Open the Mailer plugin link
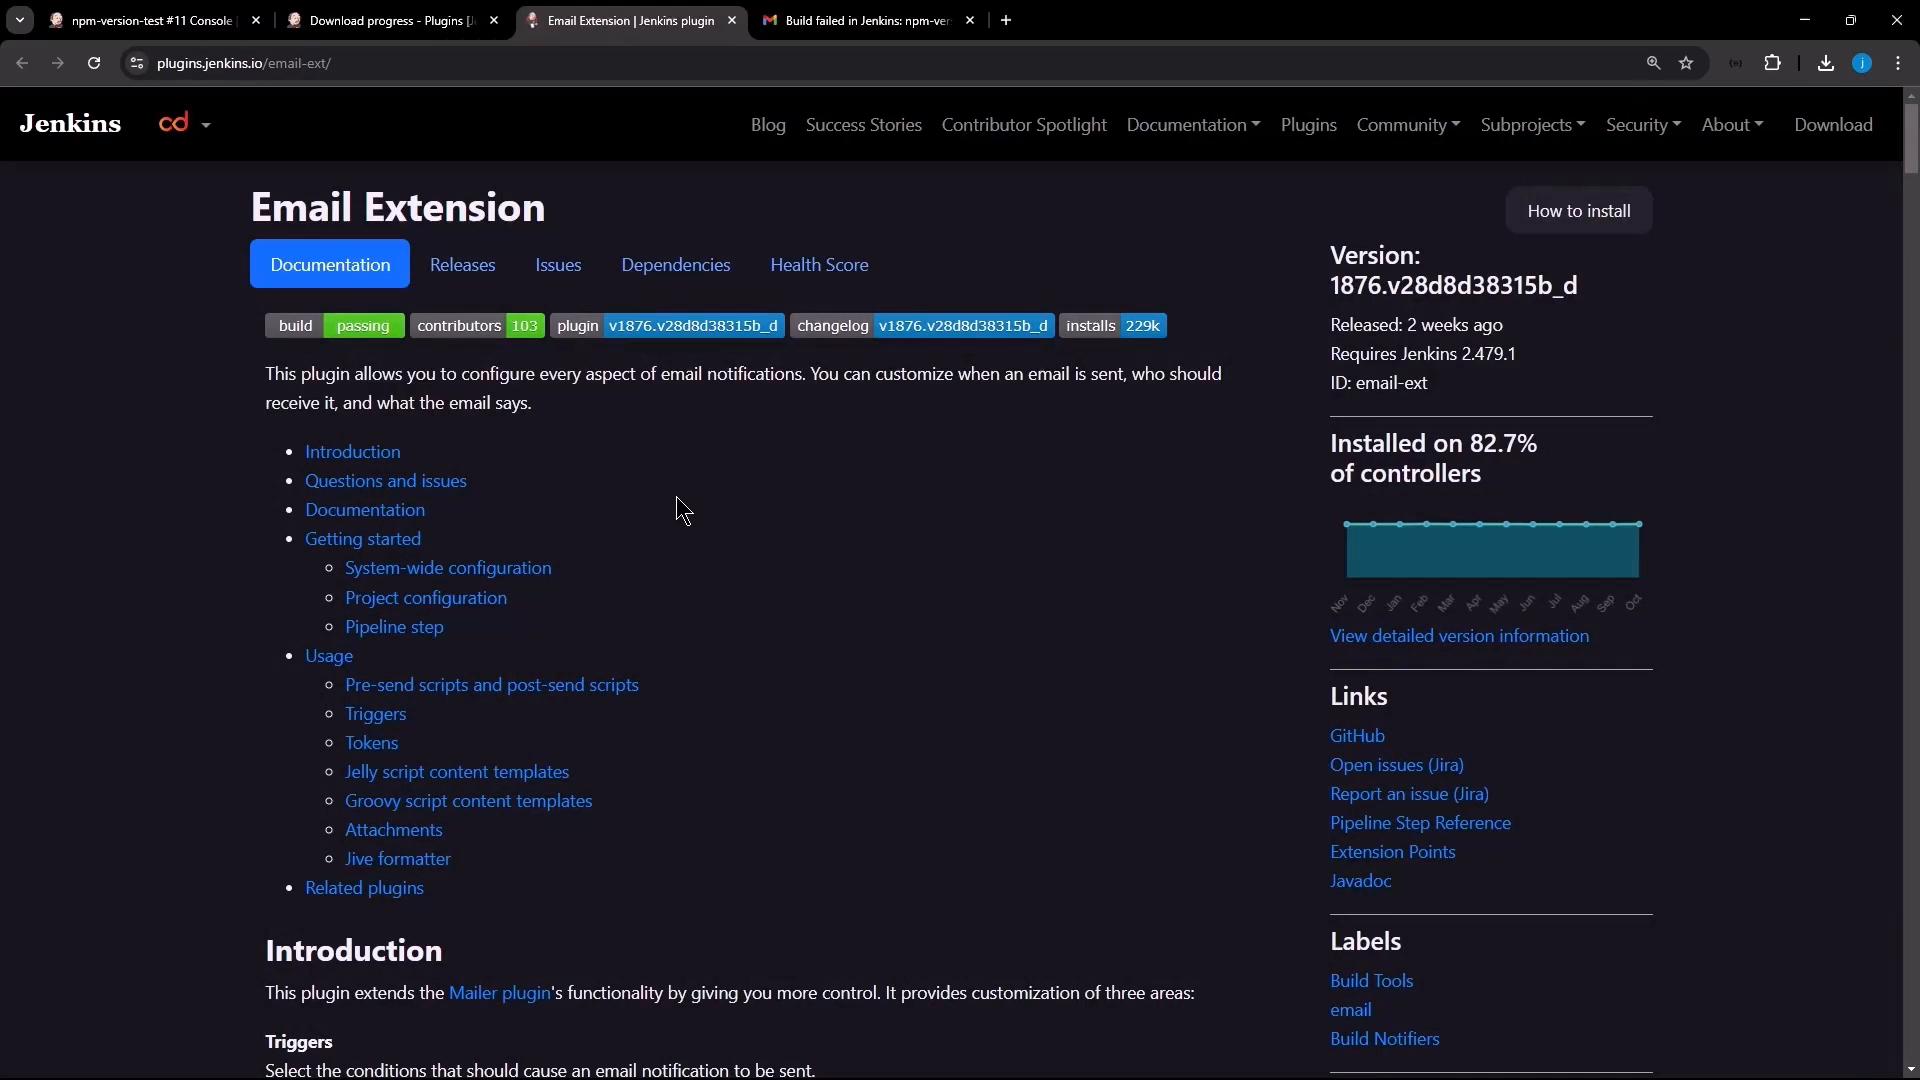 pyautogui.click(x=500, y=993)
